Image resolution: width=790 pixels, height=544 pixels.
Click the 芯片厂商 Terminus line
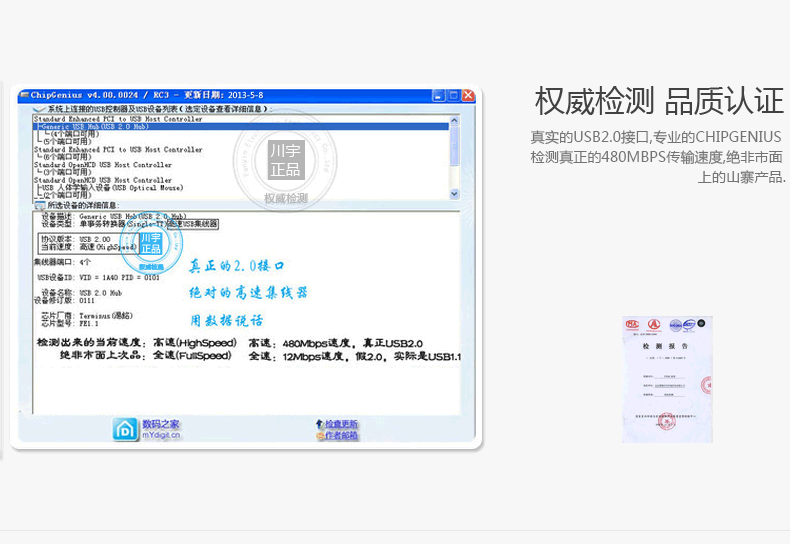pos(87,316)
